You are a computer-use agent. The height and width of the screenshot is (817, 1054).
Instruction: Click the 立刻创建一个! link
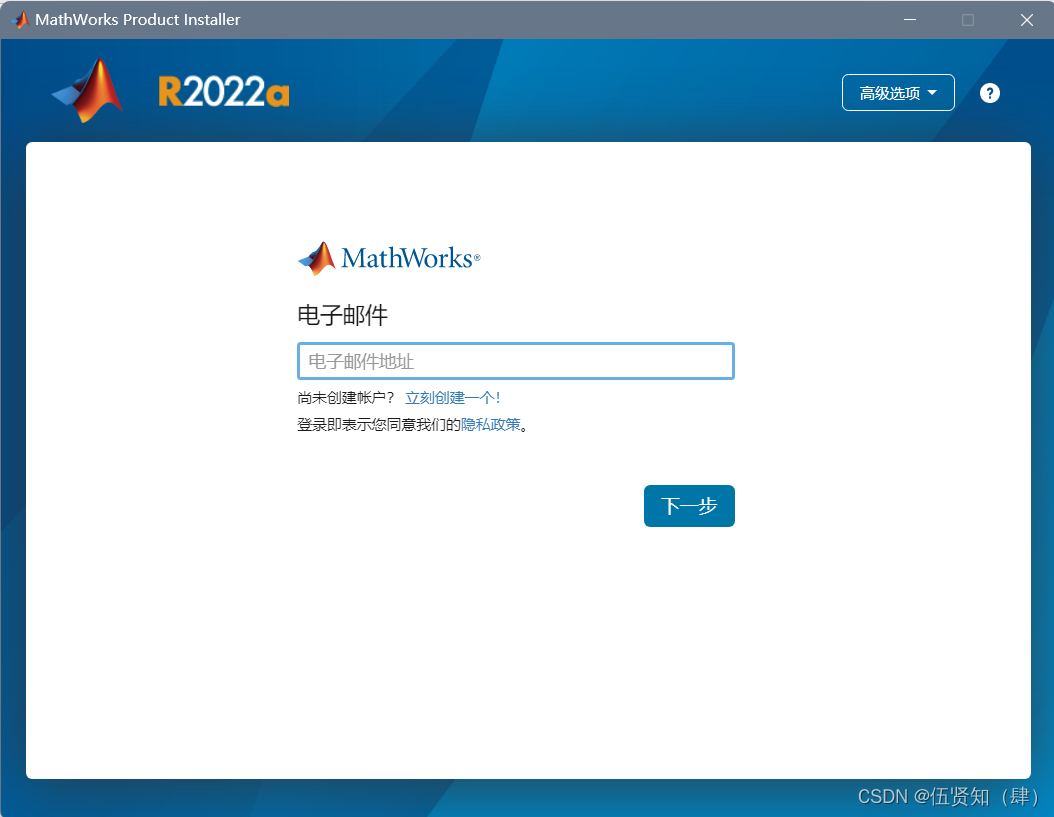[x=452, y=398]
